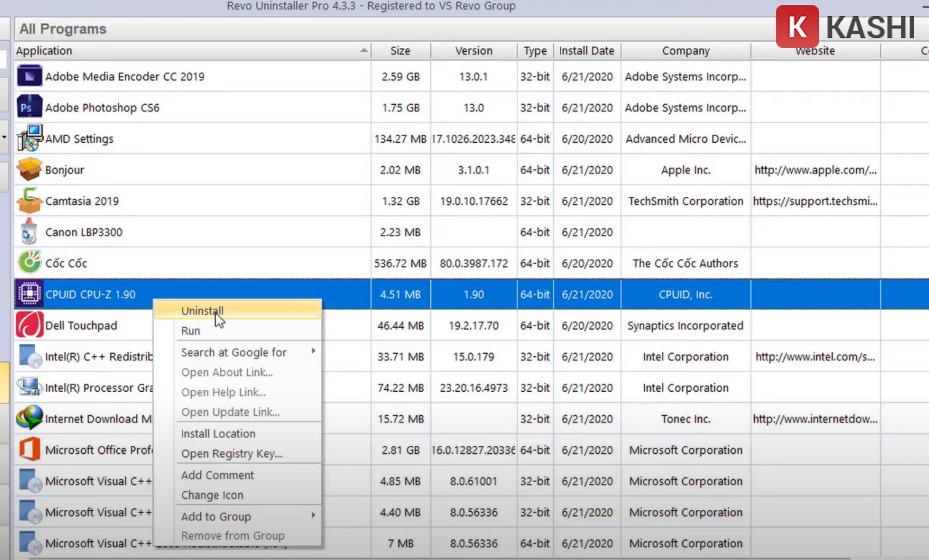Select the AMD Settings program icon

29,138
